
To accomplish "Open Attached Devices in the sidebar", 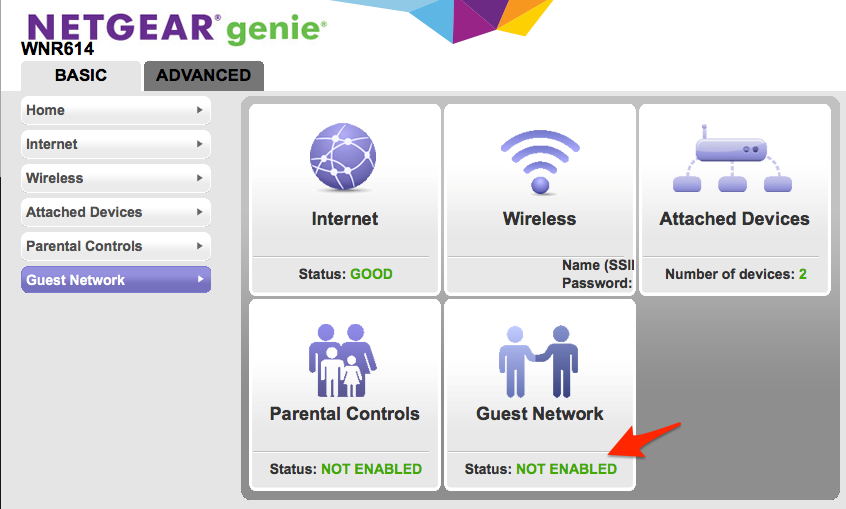I will [115, 212].
